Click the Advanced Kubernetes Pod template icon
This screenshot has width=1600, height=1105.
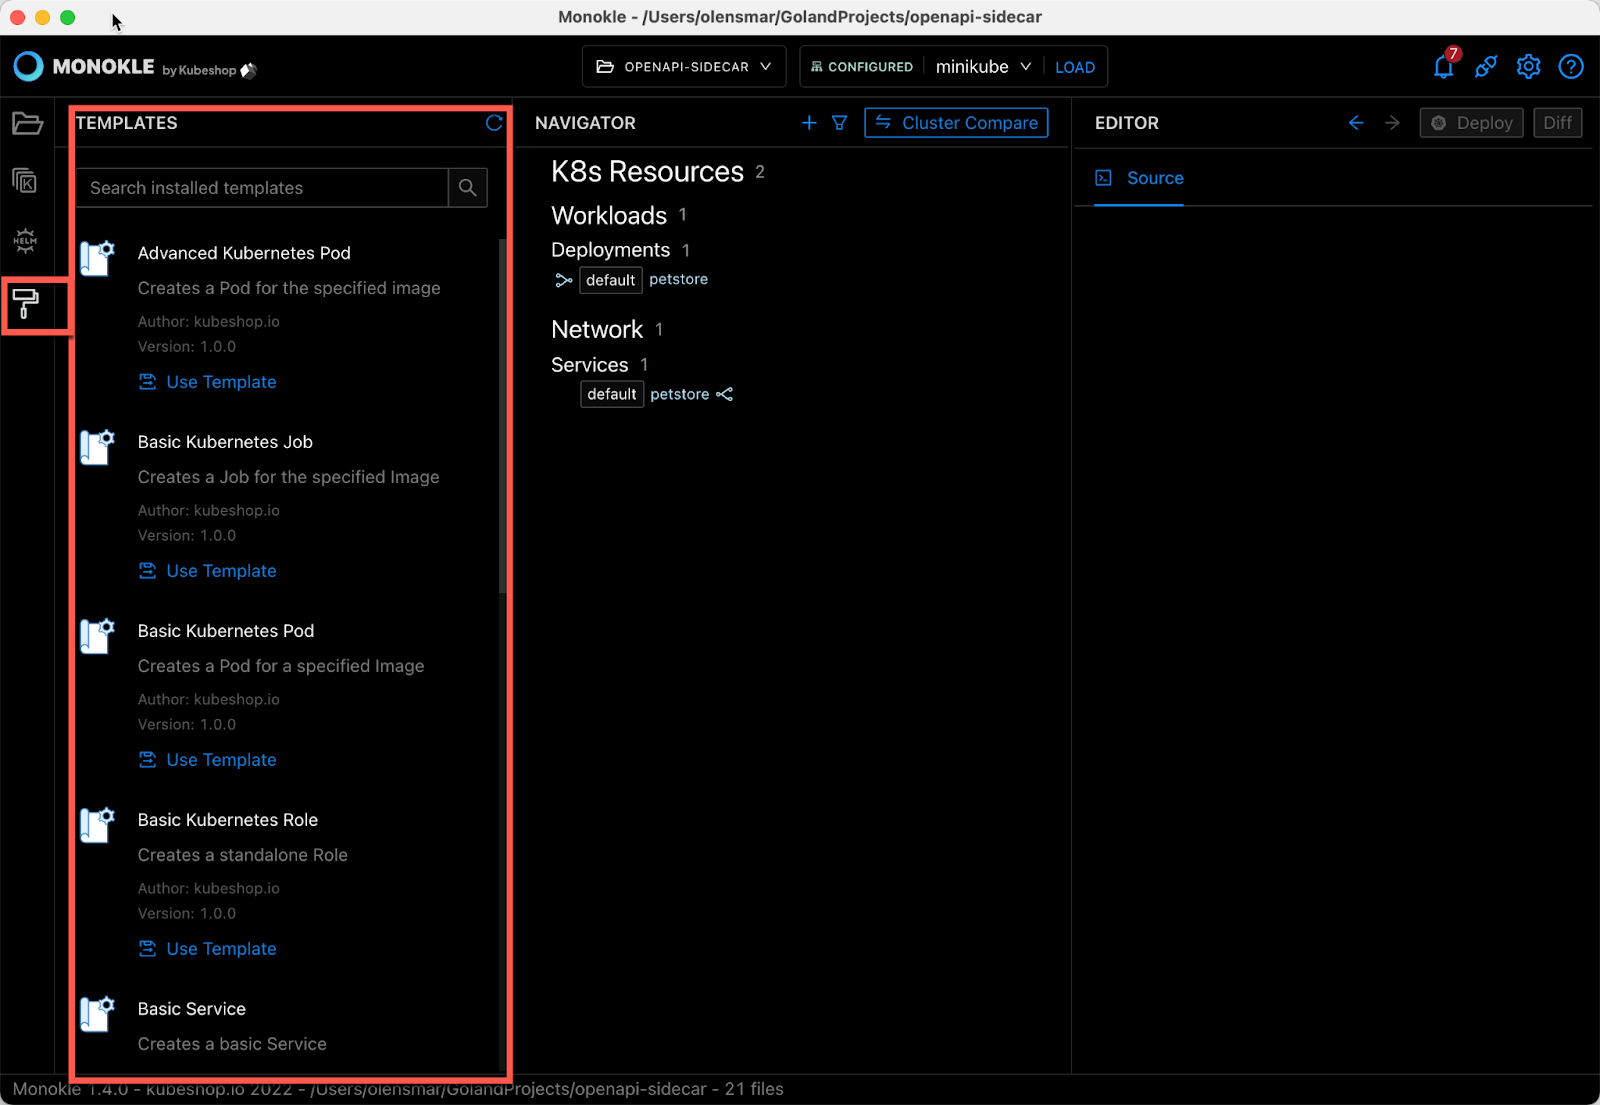98,259
